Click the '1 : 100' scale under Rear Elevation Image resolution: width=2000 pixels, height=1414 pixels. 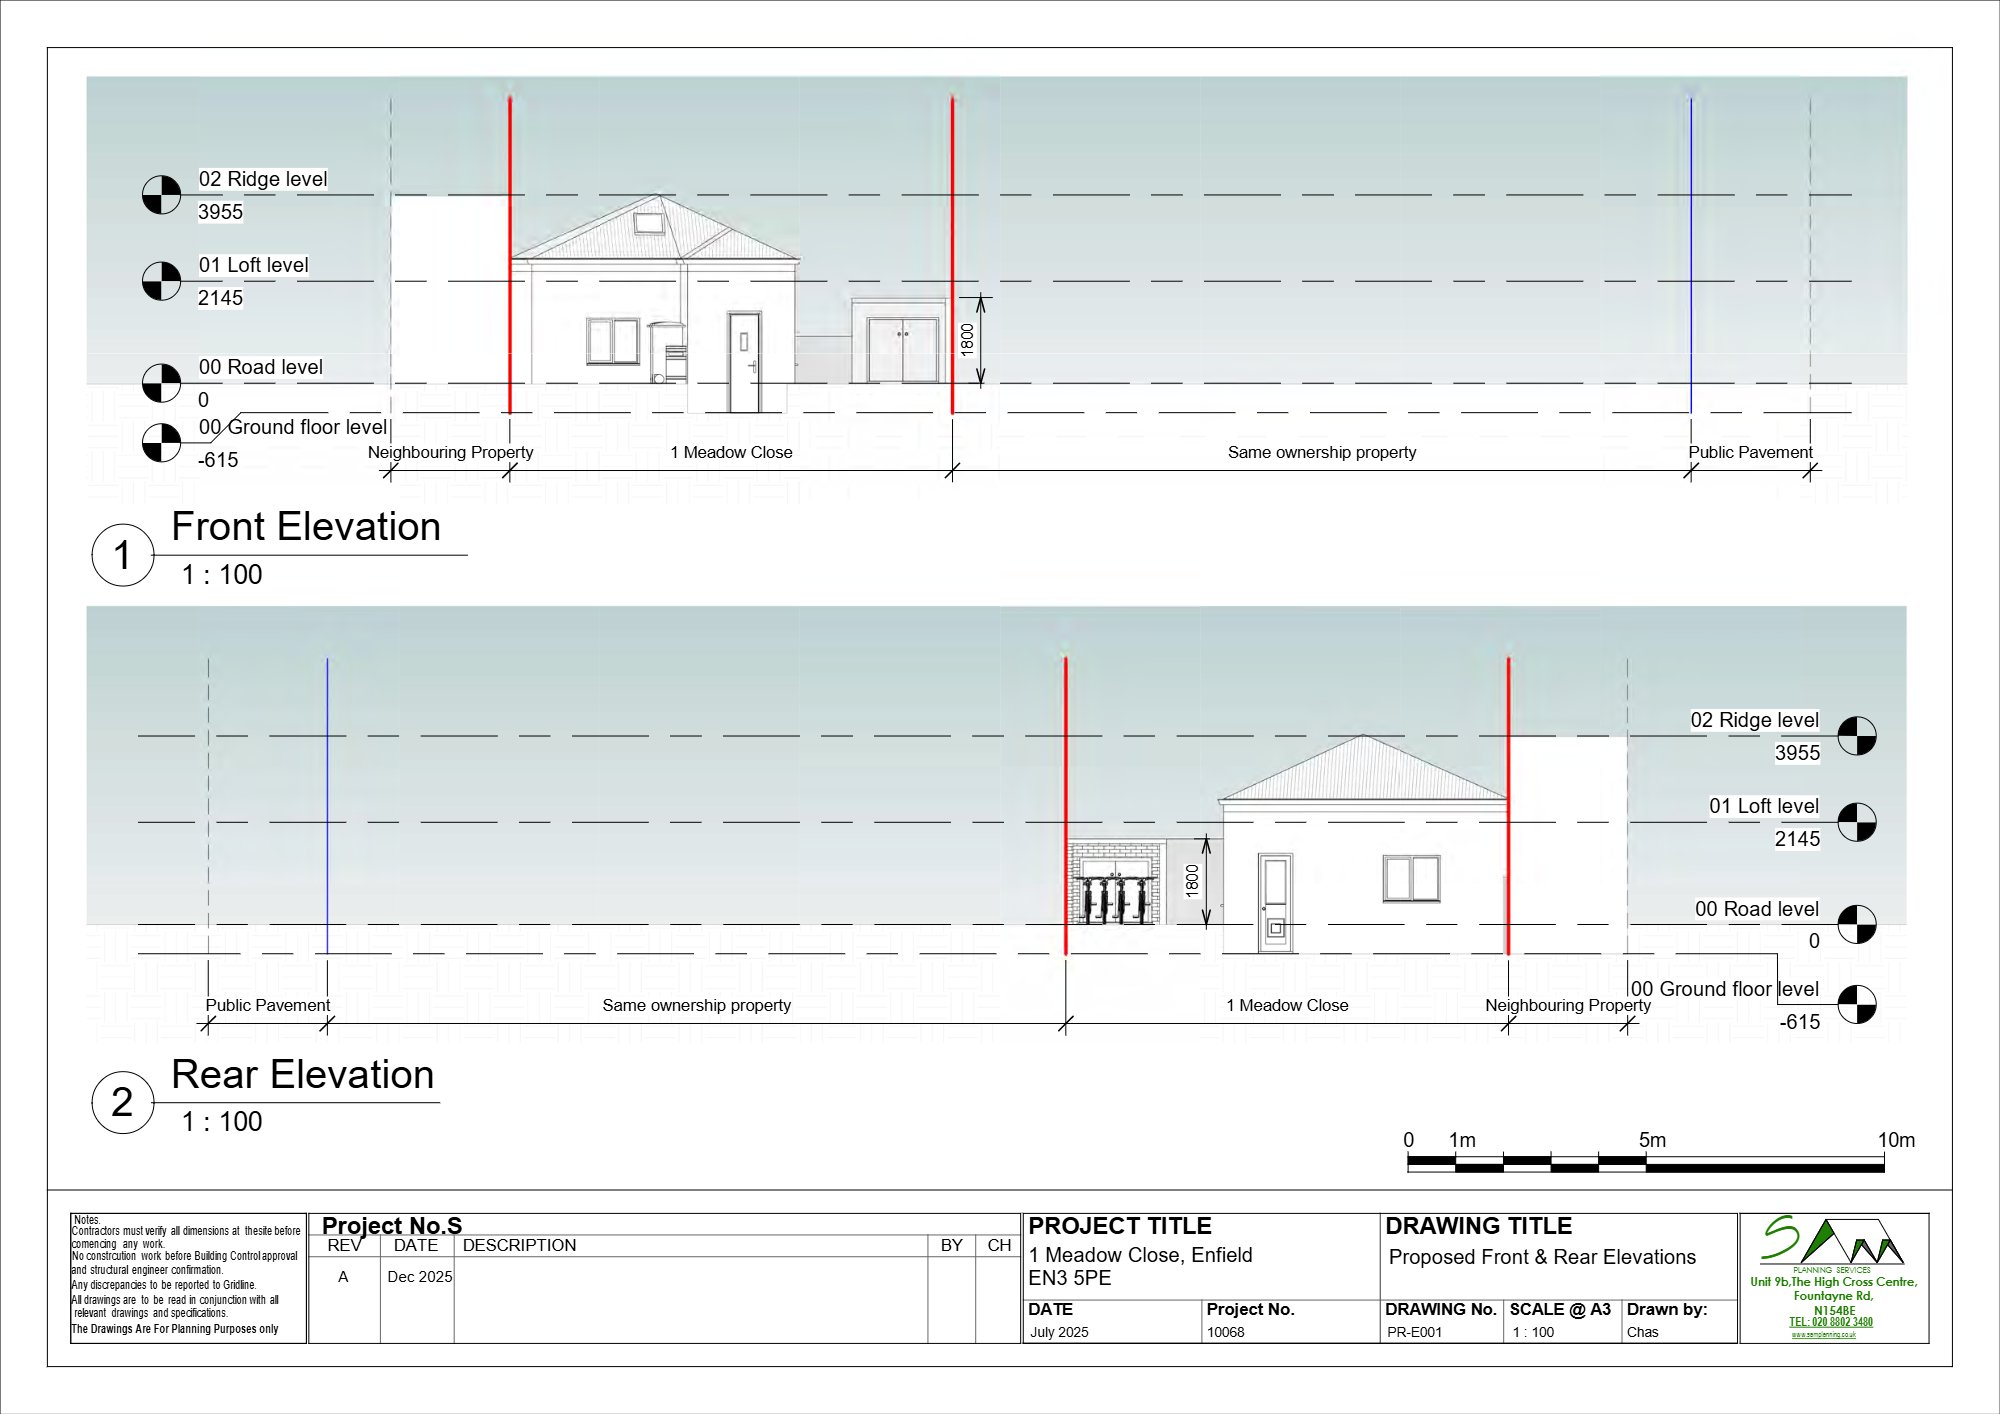222,1122
